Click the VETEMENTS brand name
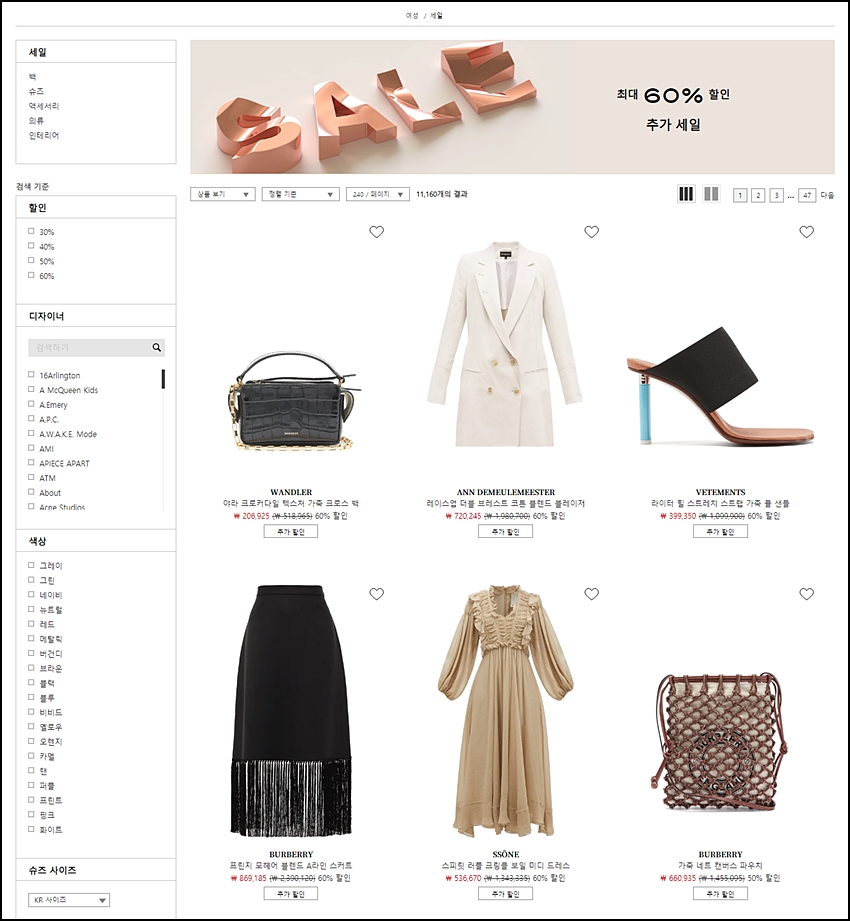 720,492
